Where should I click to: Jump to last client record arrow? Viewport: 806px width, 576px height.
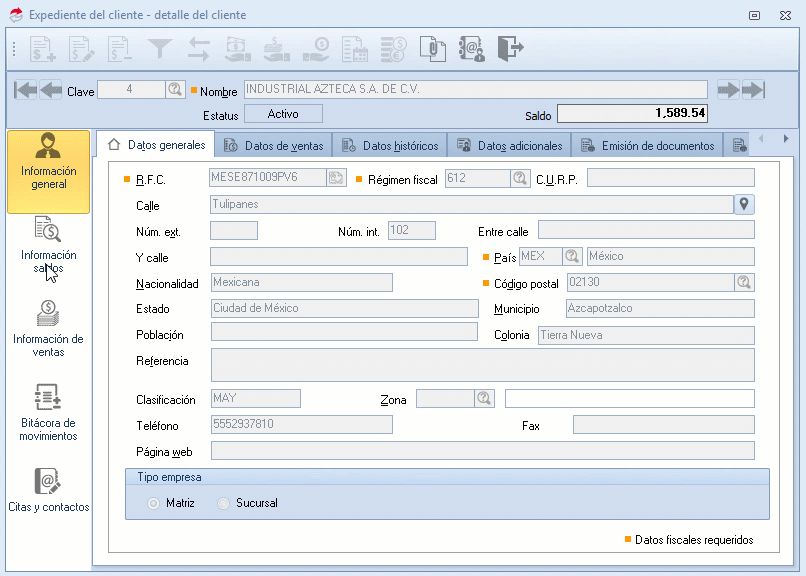click(754, 90)
